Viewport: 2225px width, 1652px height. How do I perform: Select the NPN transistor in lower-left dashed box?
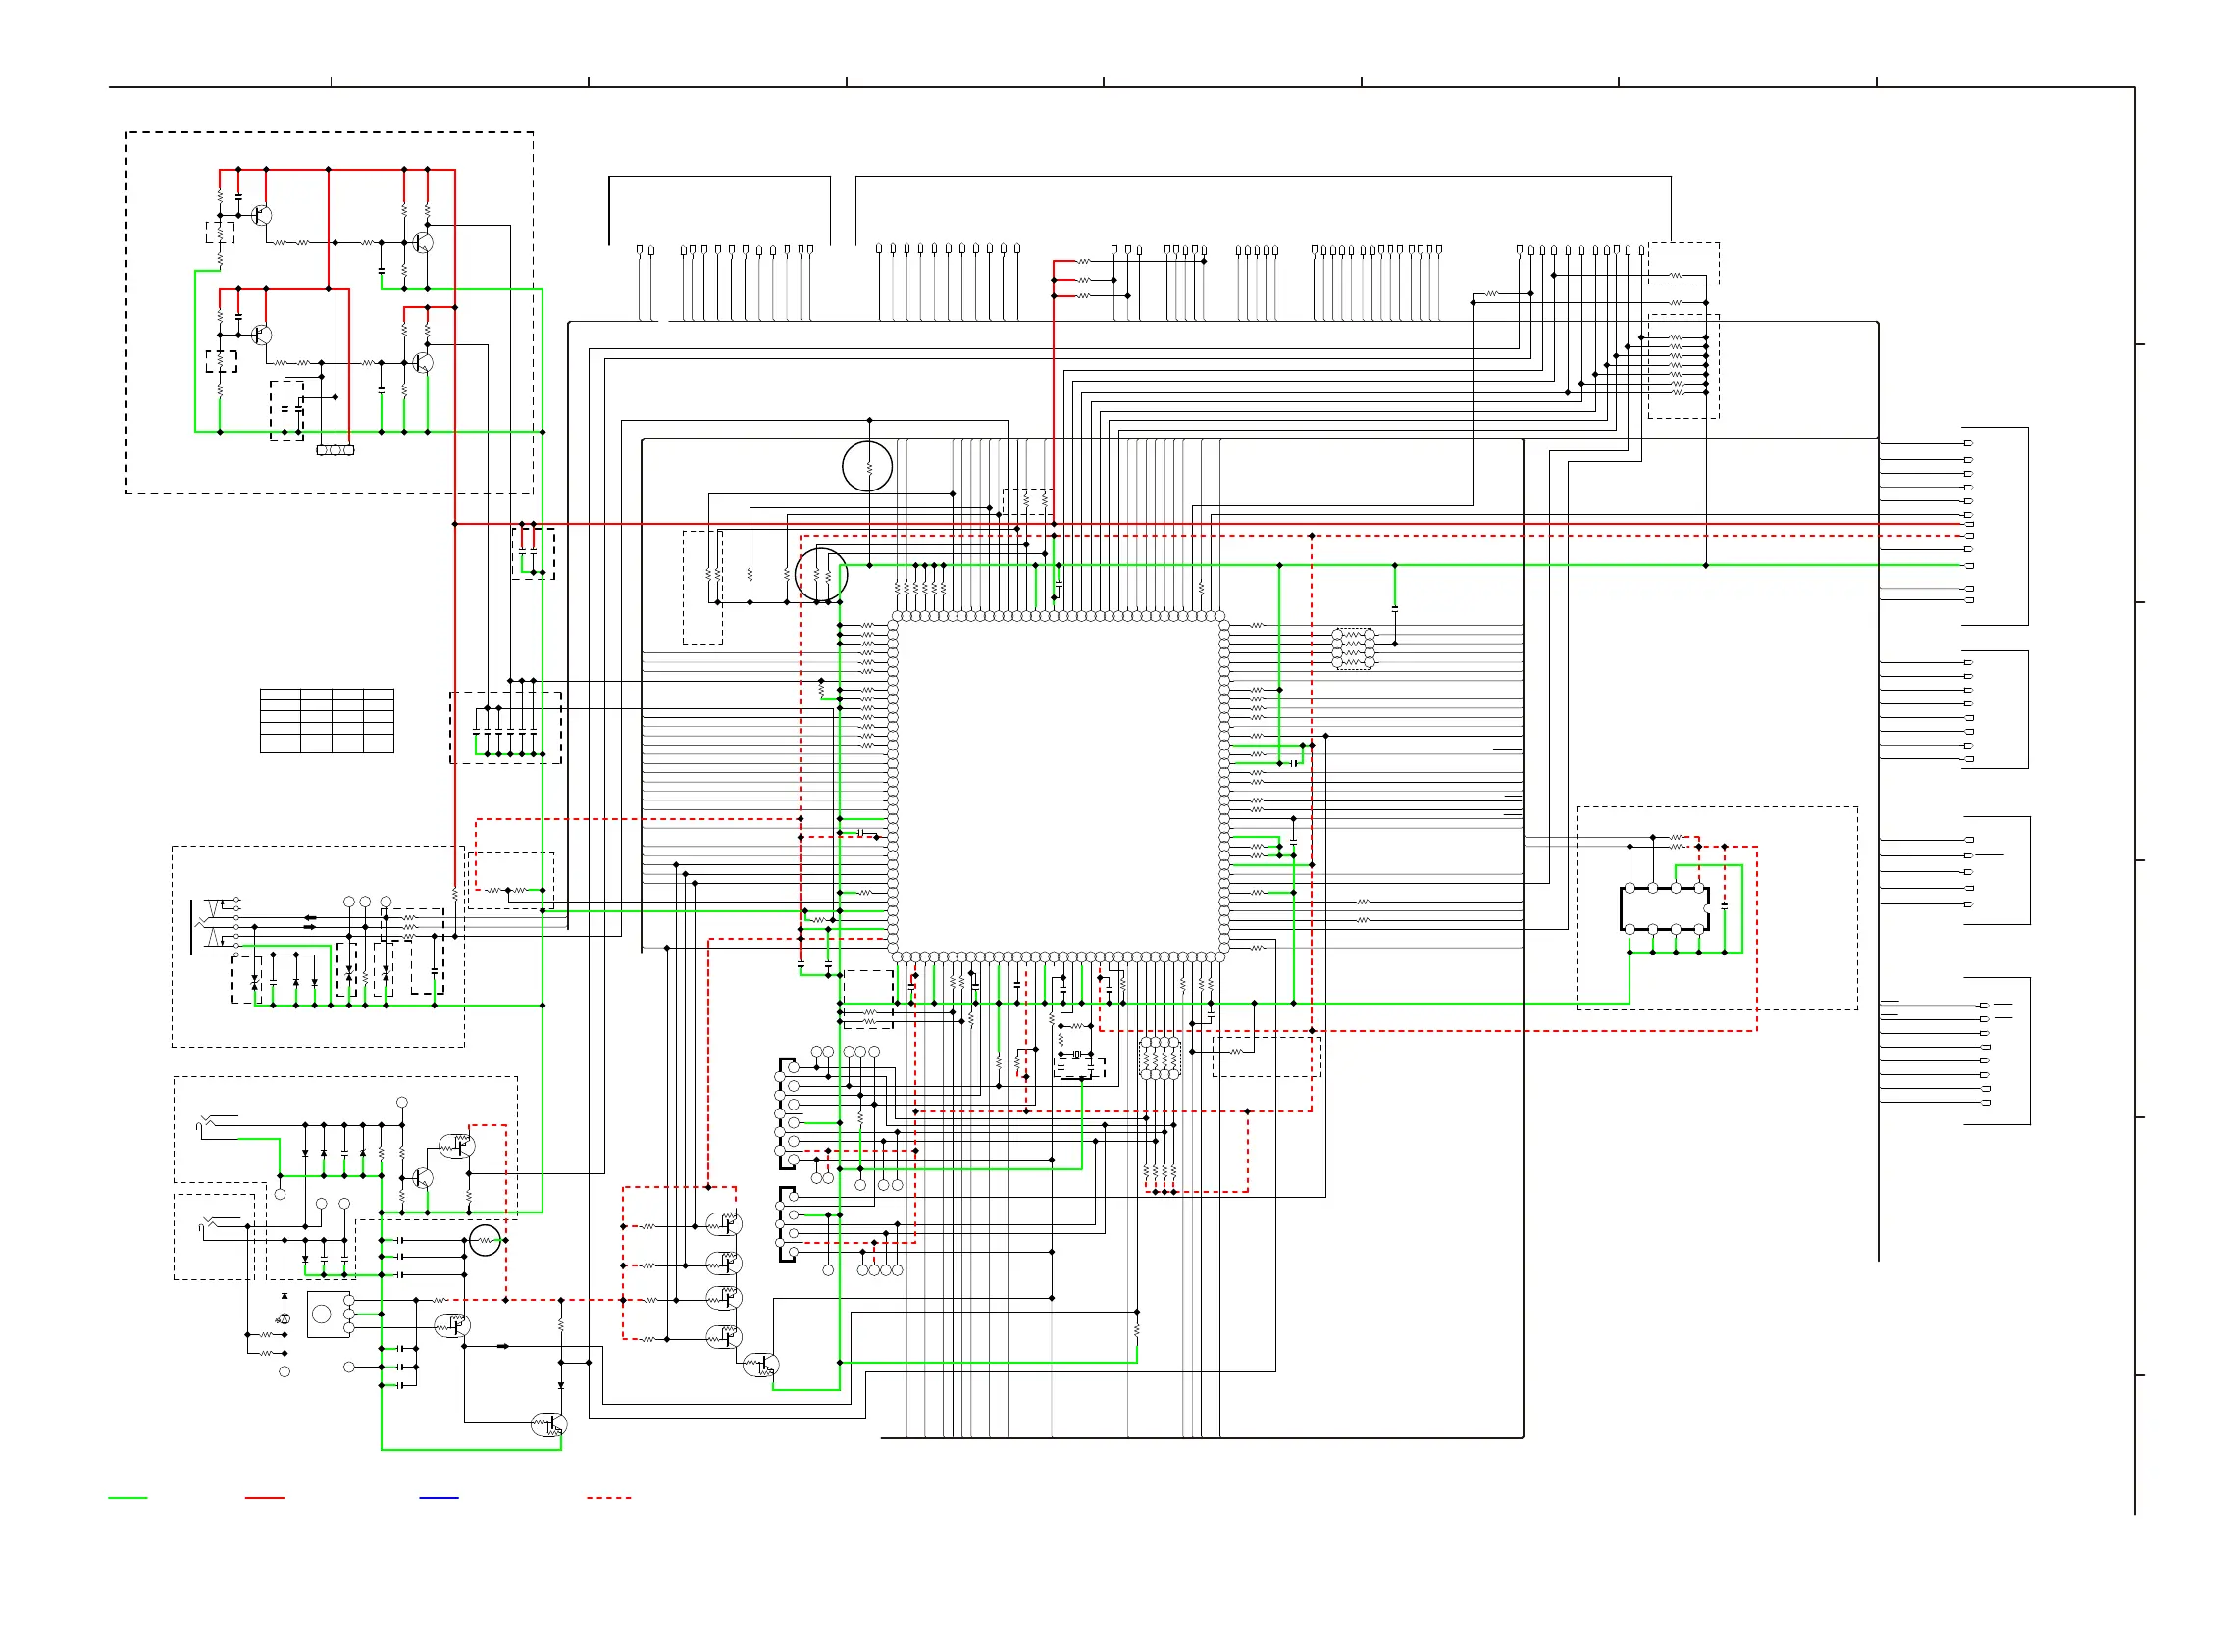422,1178
